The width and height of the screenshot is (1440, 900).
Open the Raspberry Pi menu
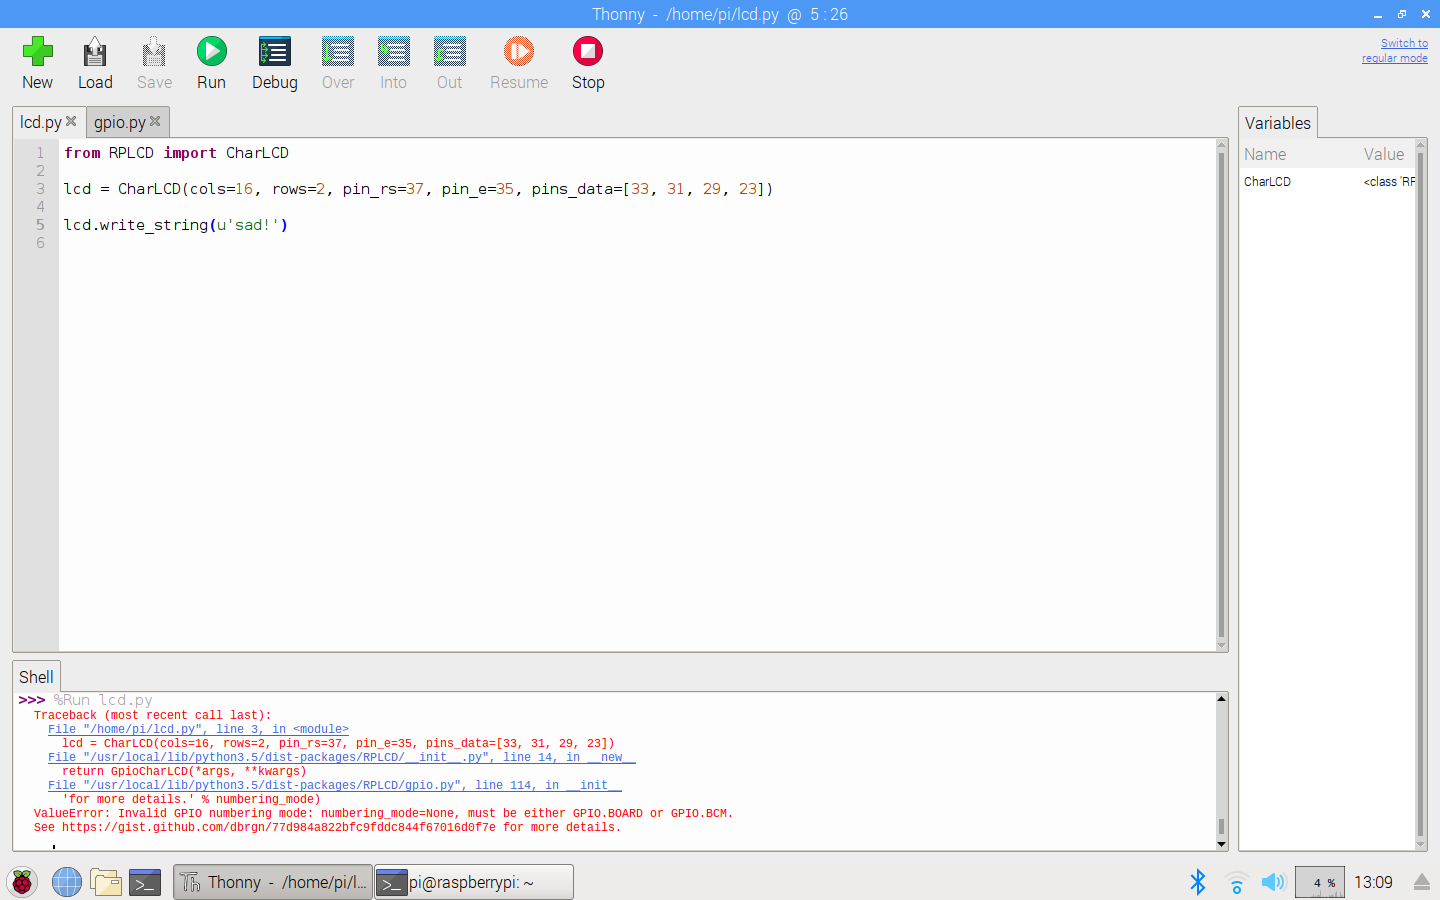[x=22, y=882]
